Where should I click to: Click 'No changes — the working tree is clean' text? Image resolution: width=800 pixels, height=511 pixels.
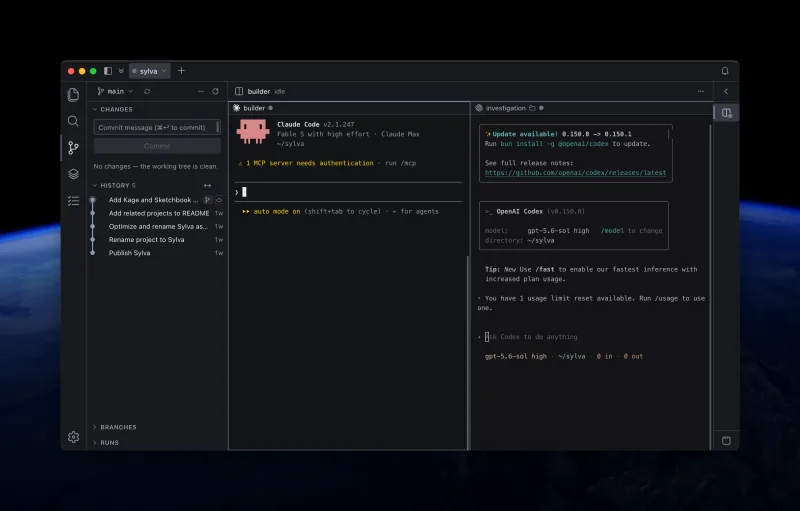click(156, 166)
